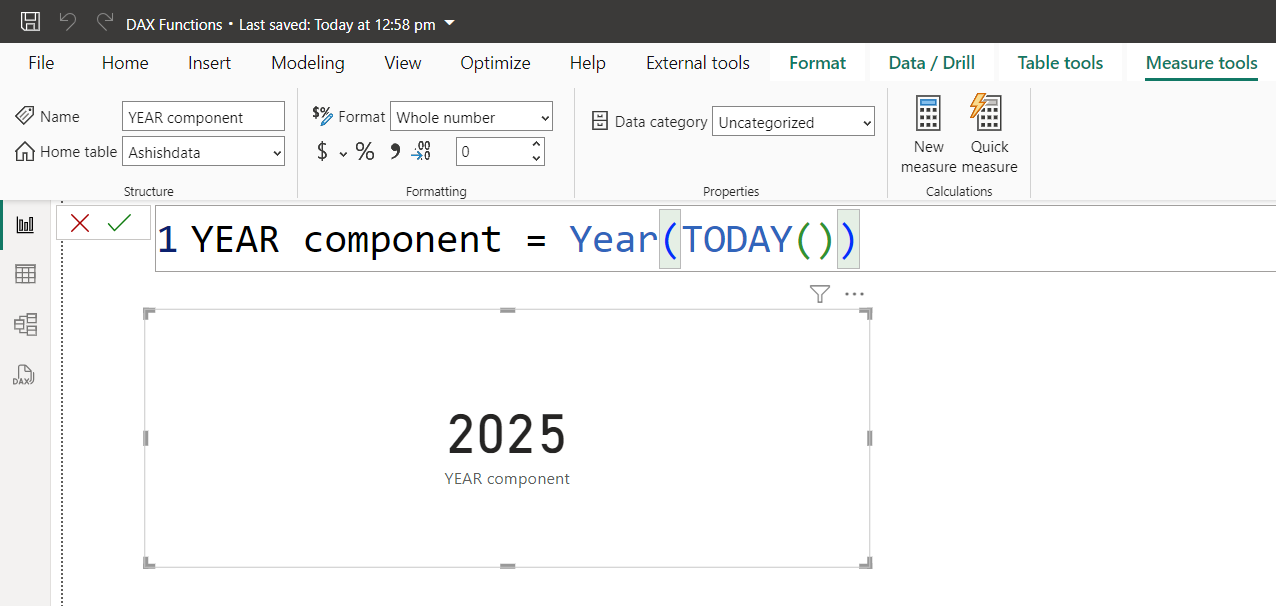Switch to Table tools tab
1276x606 pixels.
pos(1060,63)
